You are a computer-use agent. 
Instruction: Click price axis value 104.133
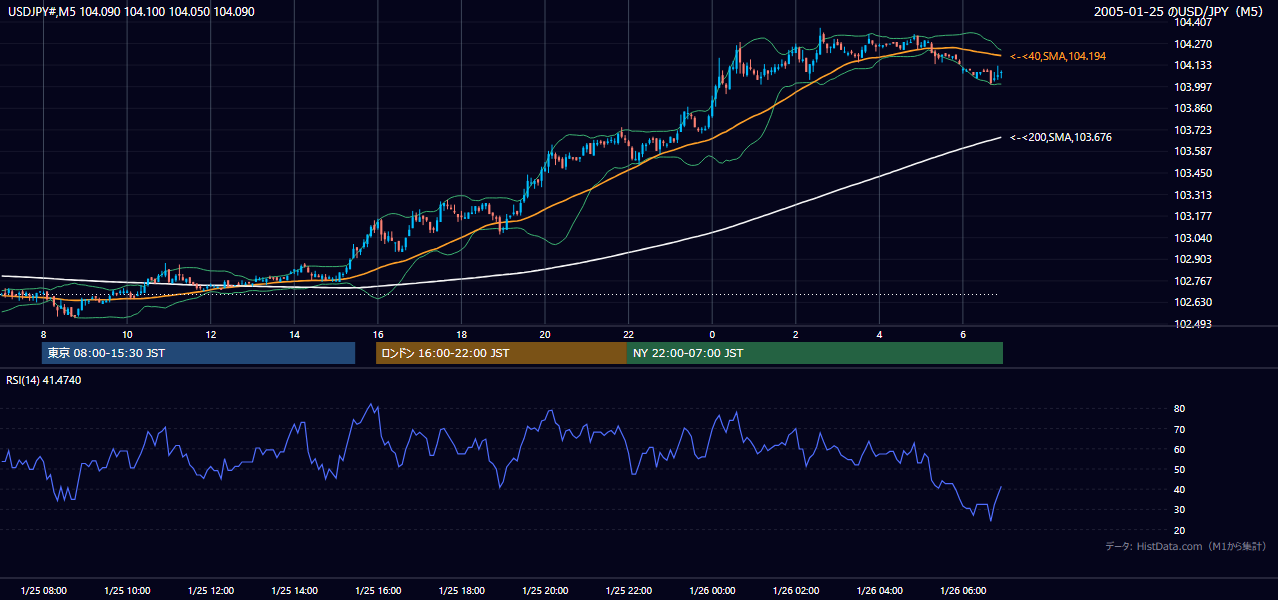1192,65
